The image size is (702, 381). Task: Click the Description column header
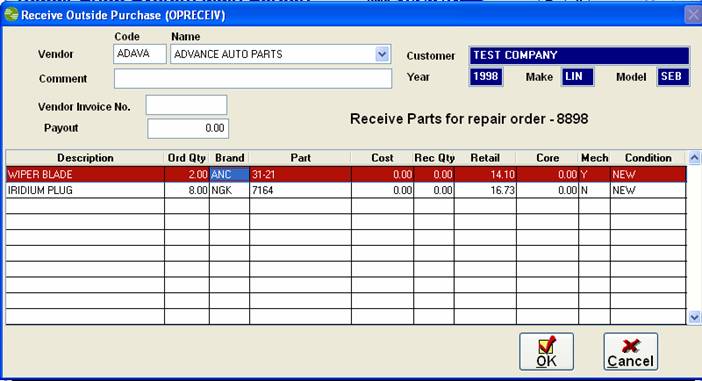point(85,158)
